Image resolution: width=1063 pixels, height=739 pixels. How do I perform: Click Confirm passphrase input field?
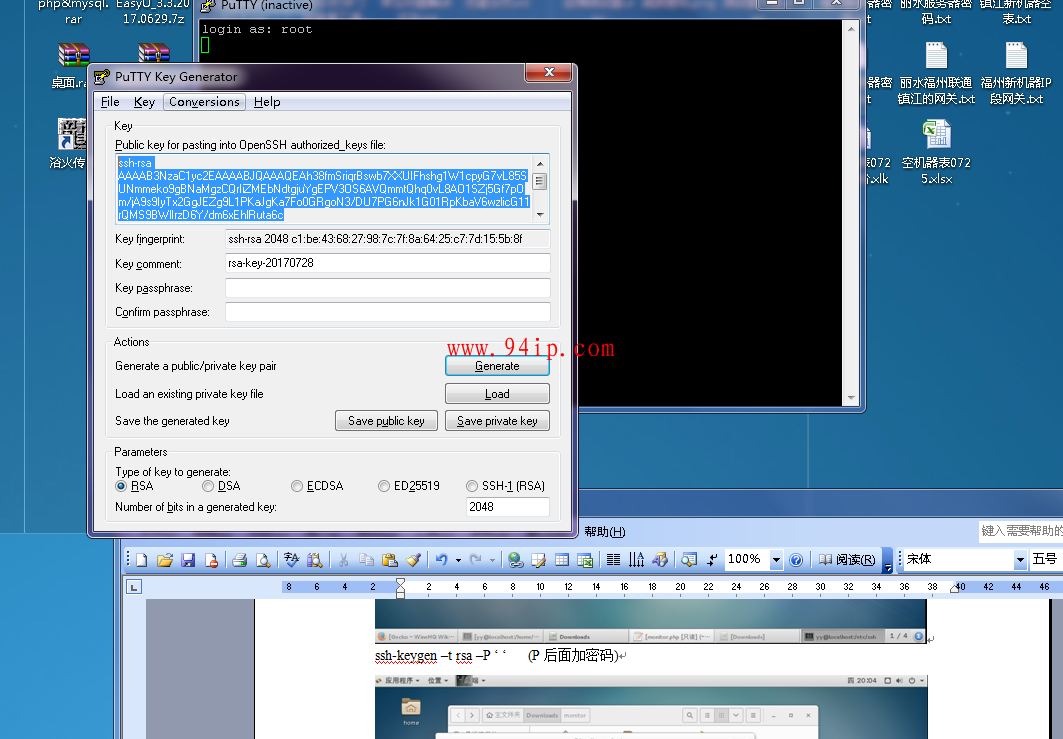tap(387, 312)
